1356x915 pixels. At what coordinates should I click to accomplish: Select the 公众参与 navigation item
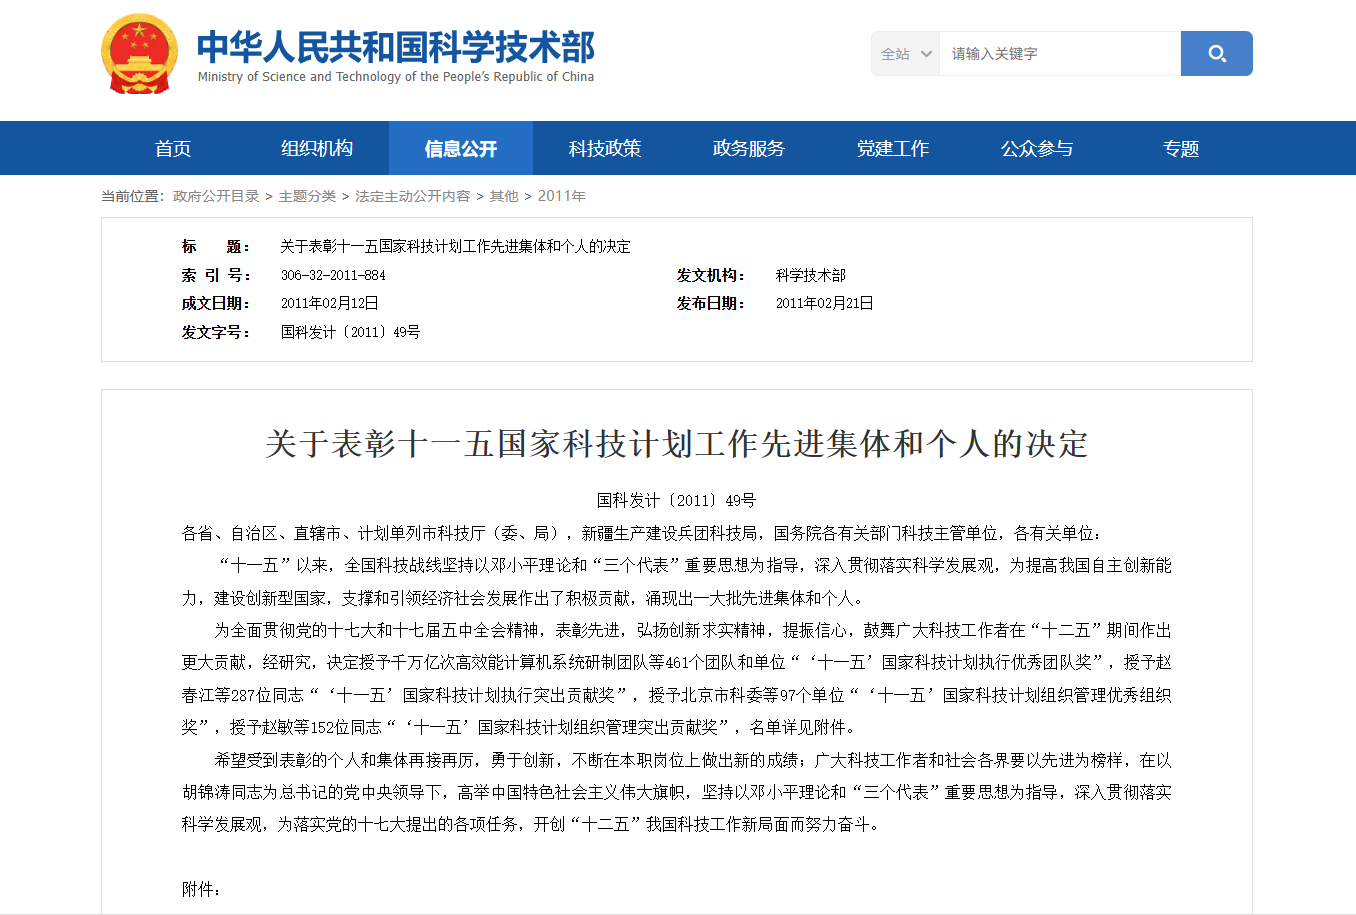pos(1037,149)
